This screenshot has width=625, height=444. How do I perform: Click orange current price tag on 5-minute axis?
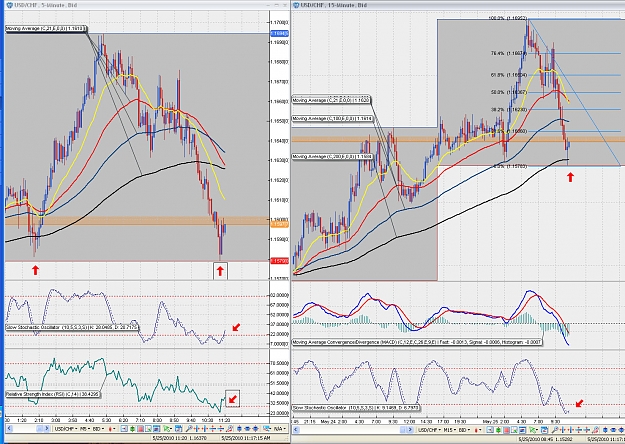click(x=279, y=225)
